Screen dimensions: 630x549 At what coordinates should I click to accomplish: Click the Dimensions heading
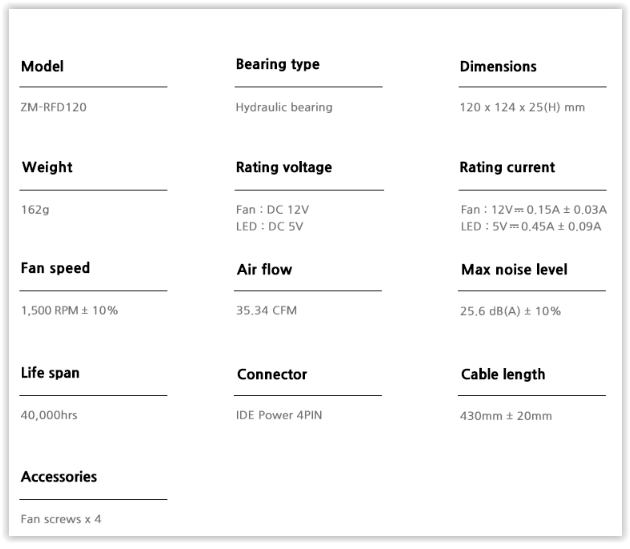(498, 67)
